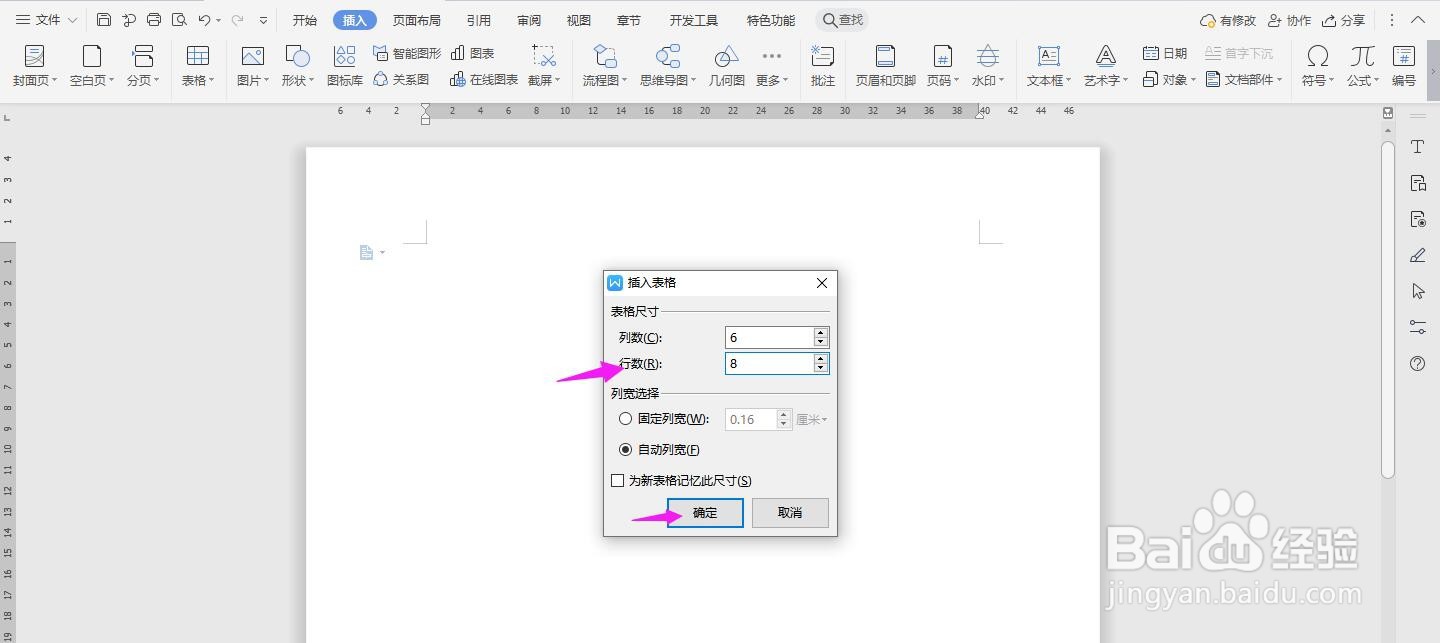Open document parts (文档部件) dropdown
The image size is (1440, 643).
tap(1244, 79)
